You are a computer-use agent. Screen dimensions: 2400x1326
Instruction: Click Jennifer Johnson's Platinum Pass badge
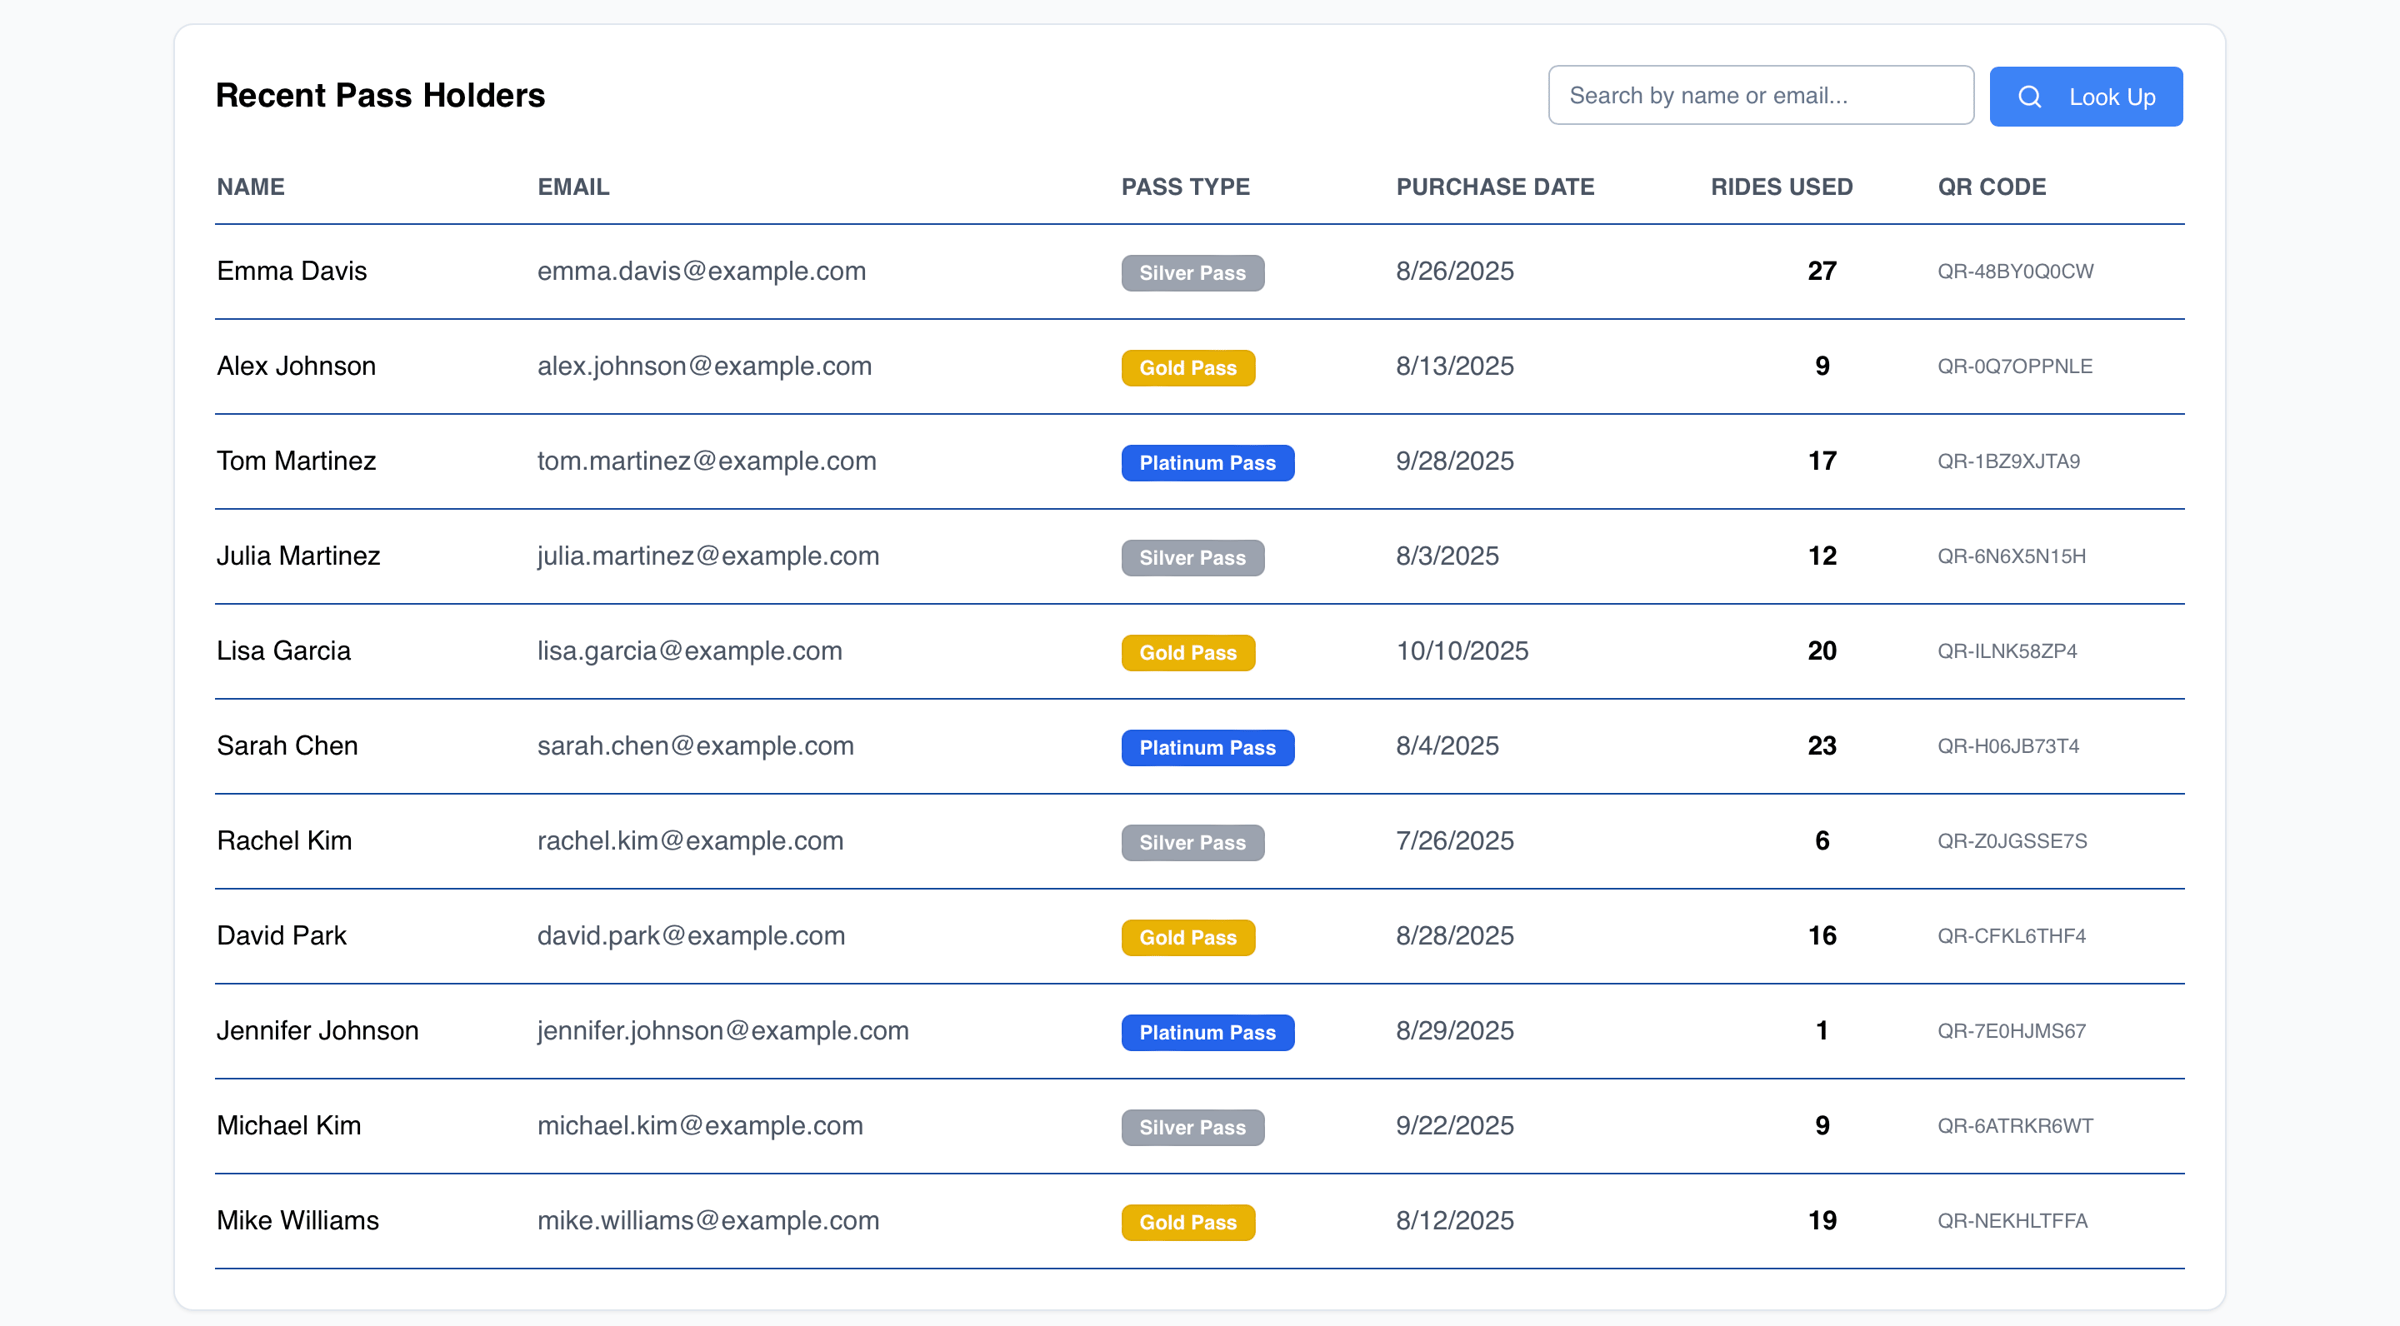pos(1207,1032)
